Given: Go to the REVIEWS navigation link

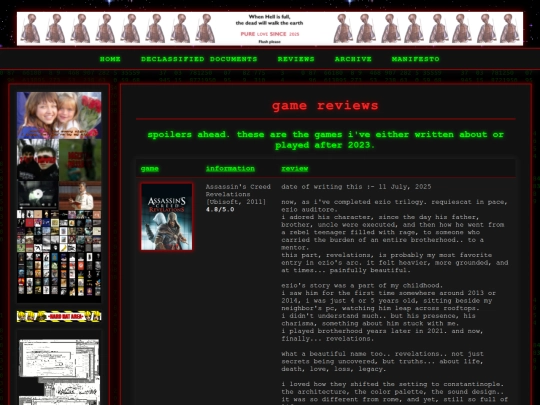Looking at the screenshot, I should click(296, 59).
